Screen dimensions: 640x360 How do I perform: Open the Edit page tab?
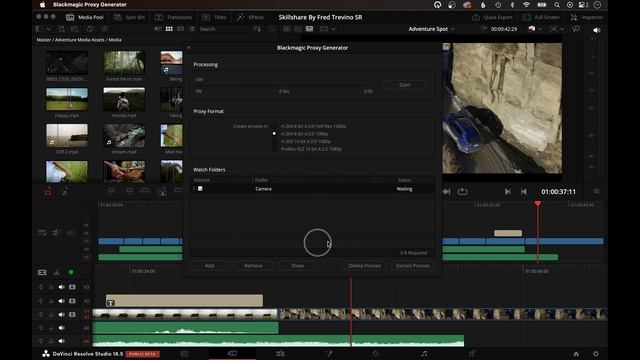click(x=280, y=353)
